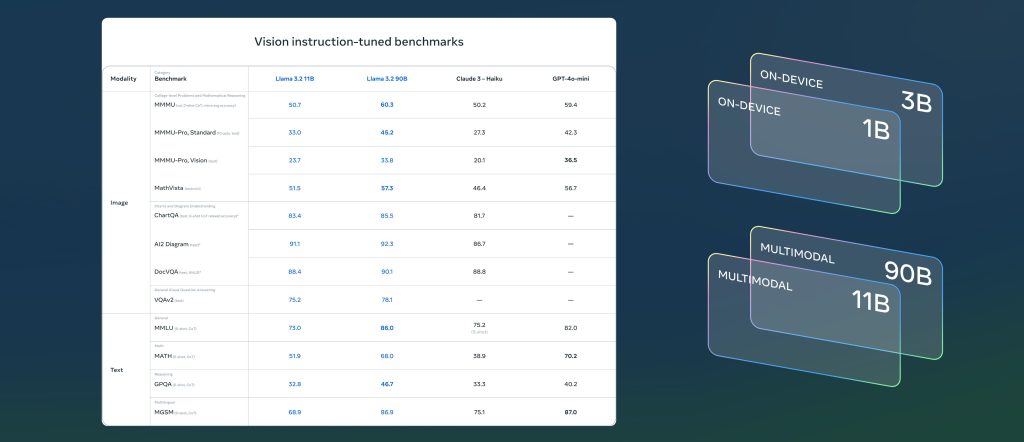Select the Modality column header

click(x=123, y=79)
